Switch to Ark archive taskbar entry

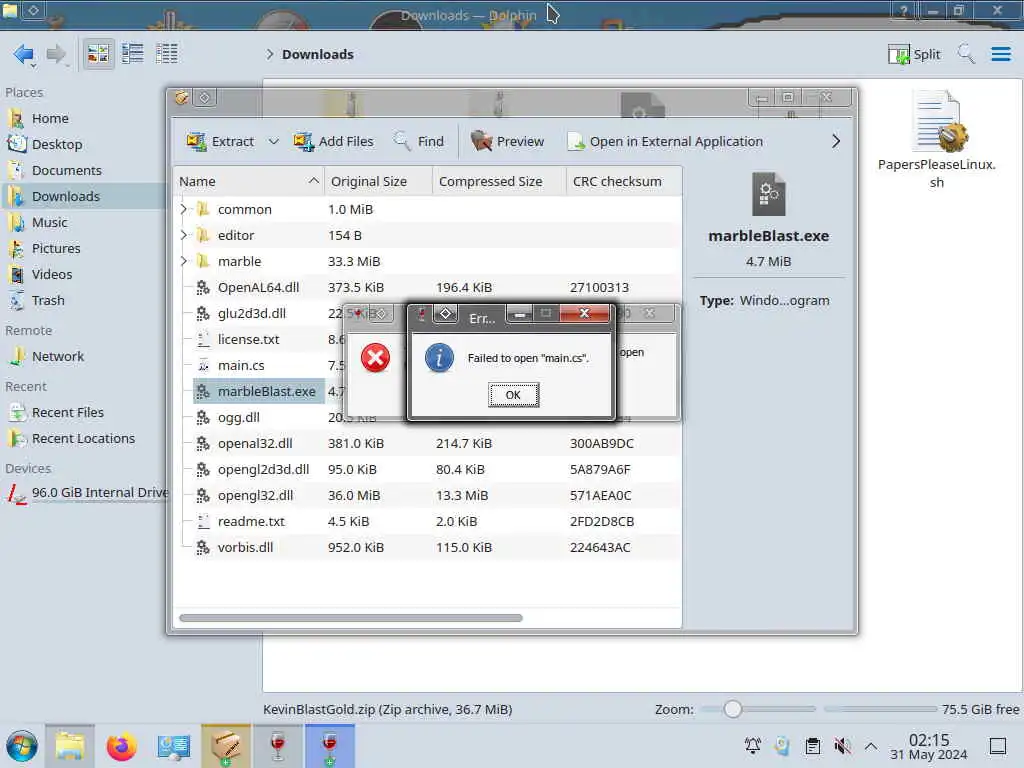(x=226, y=746)
